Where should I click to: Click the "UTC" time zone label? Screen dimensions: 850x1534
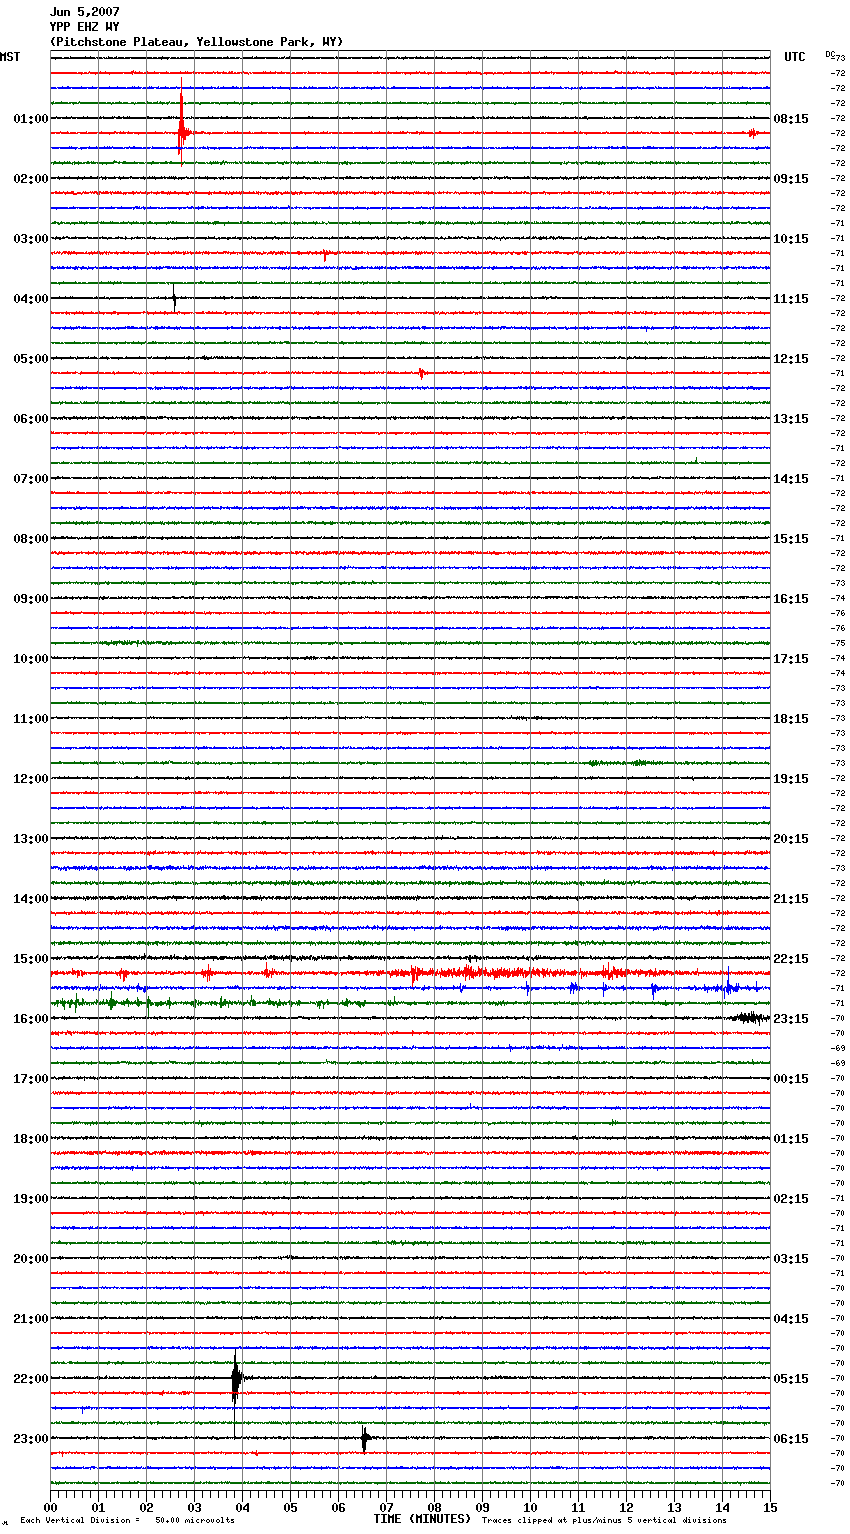point(795,57)
